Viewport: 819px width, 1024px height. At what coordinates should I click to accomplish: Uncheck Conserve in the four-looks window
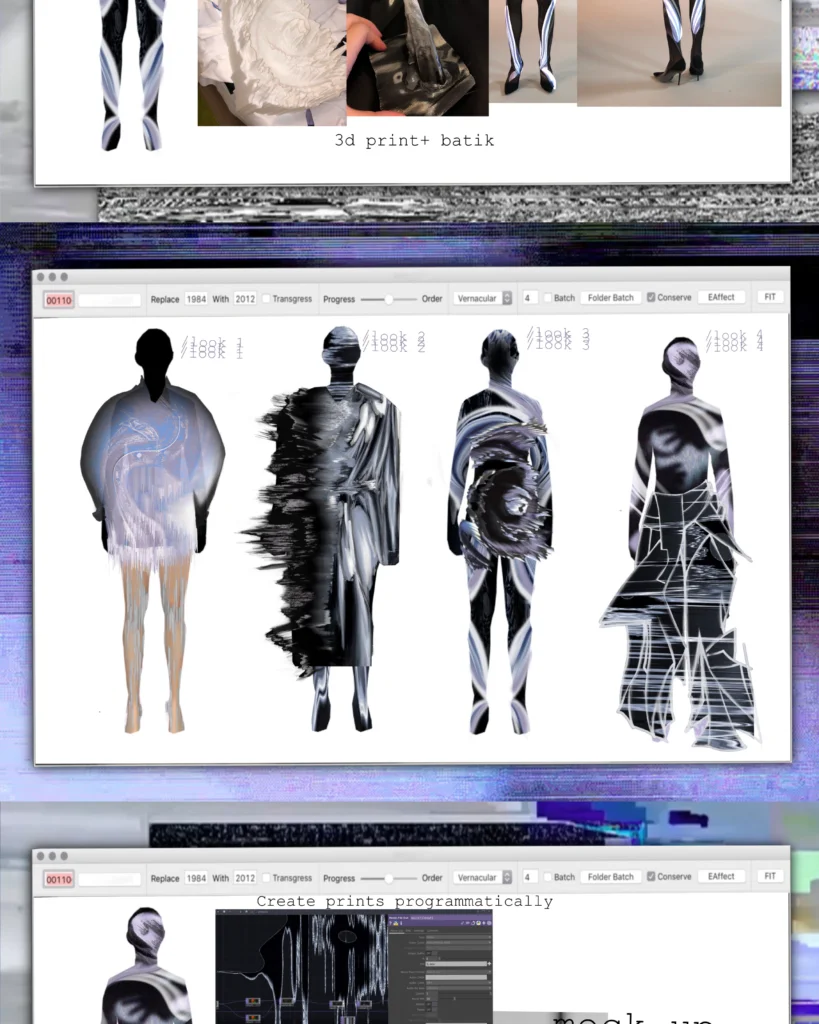(x=652, y=298)
